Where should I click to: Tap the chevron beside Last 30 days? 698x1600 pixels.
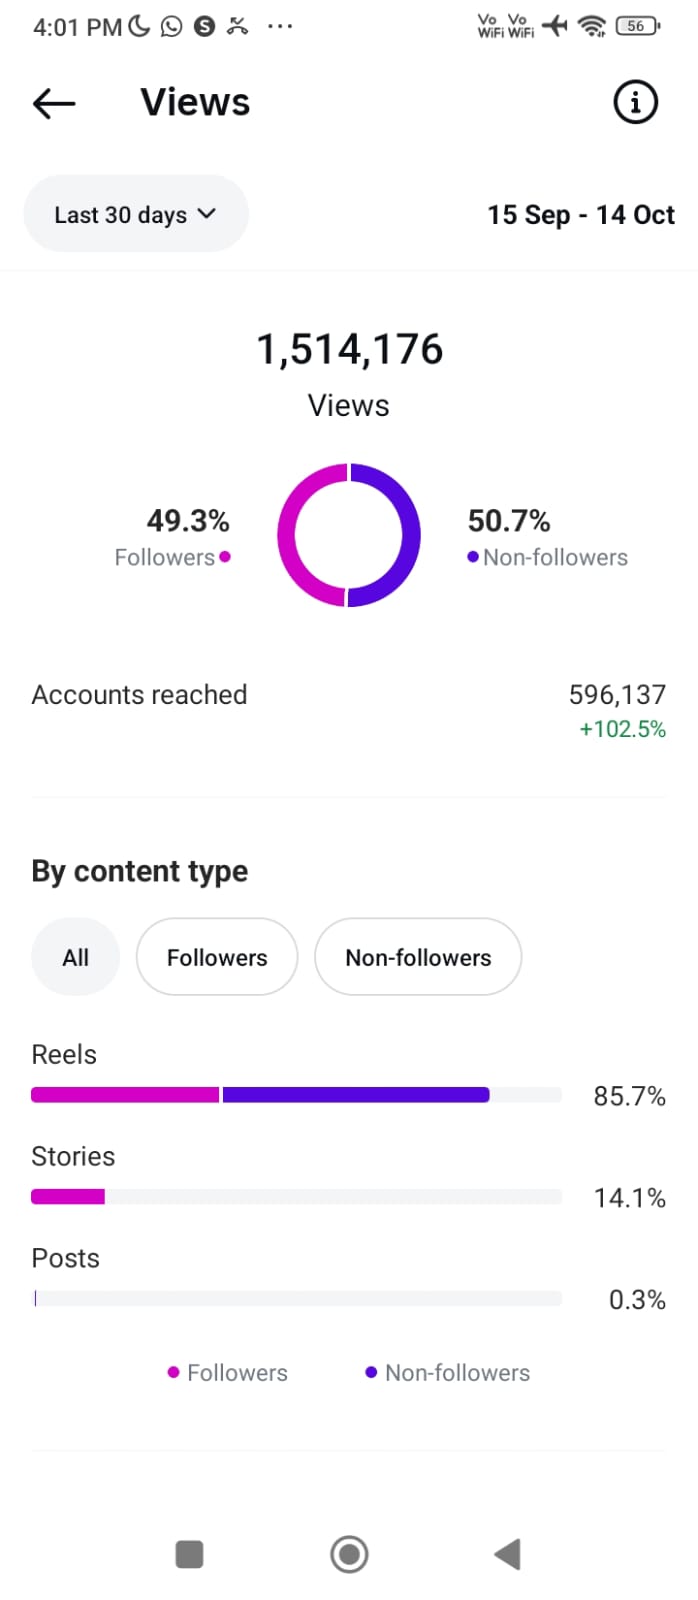207,213
